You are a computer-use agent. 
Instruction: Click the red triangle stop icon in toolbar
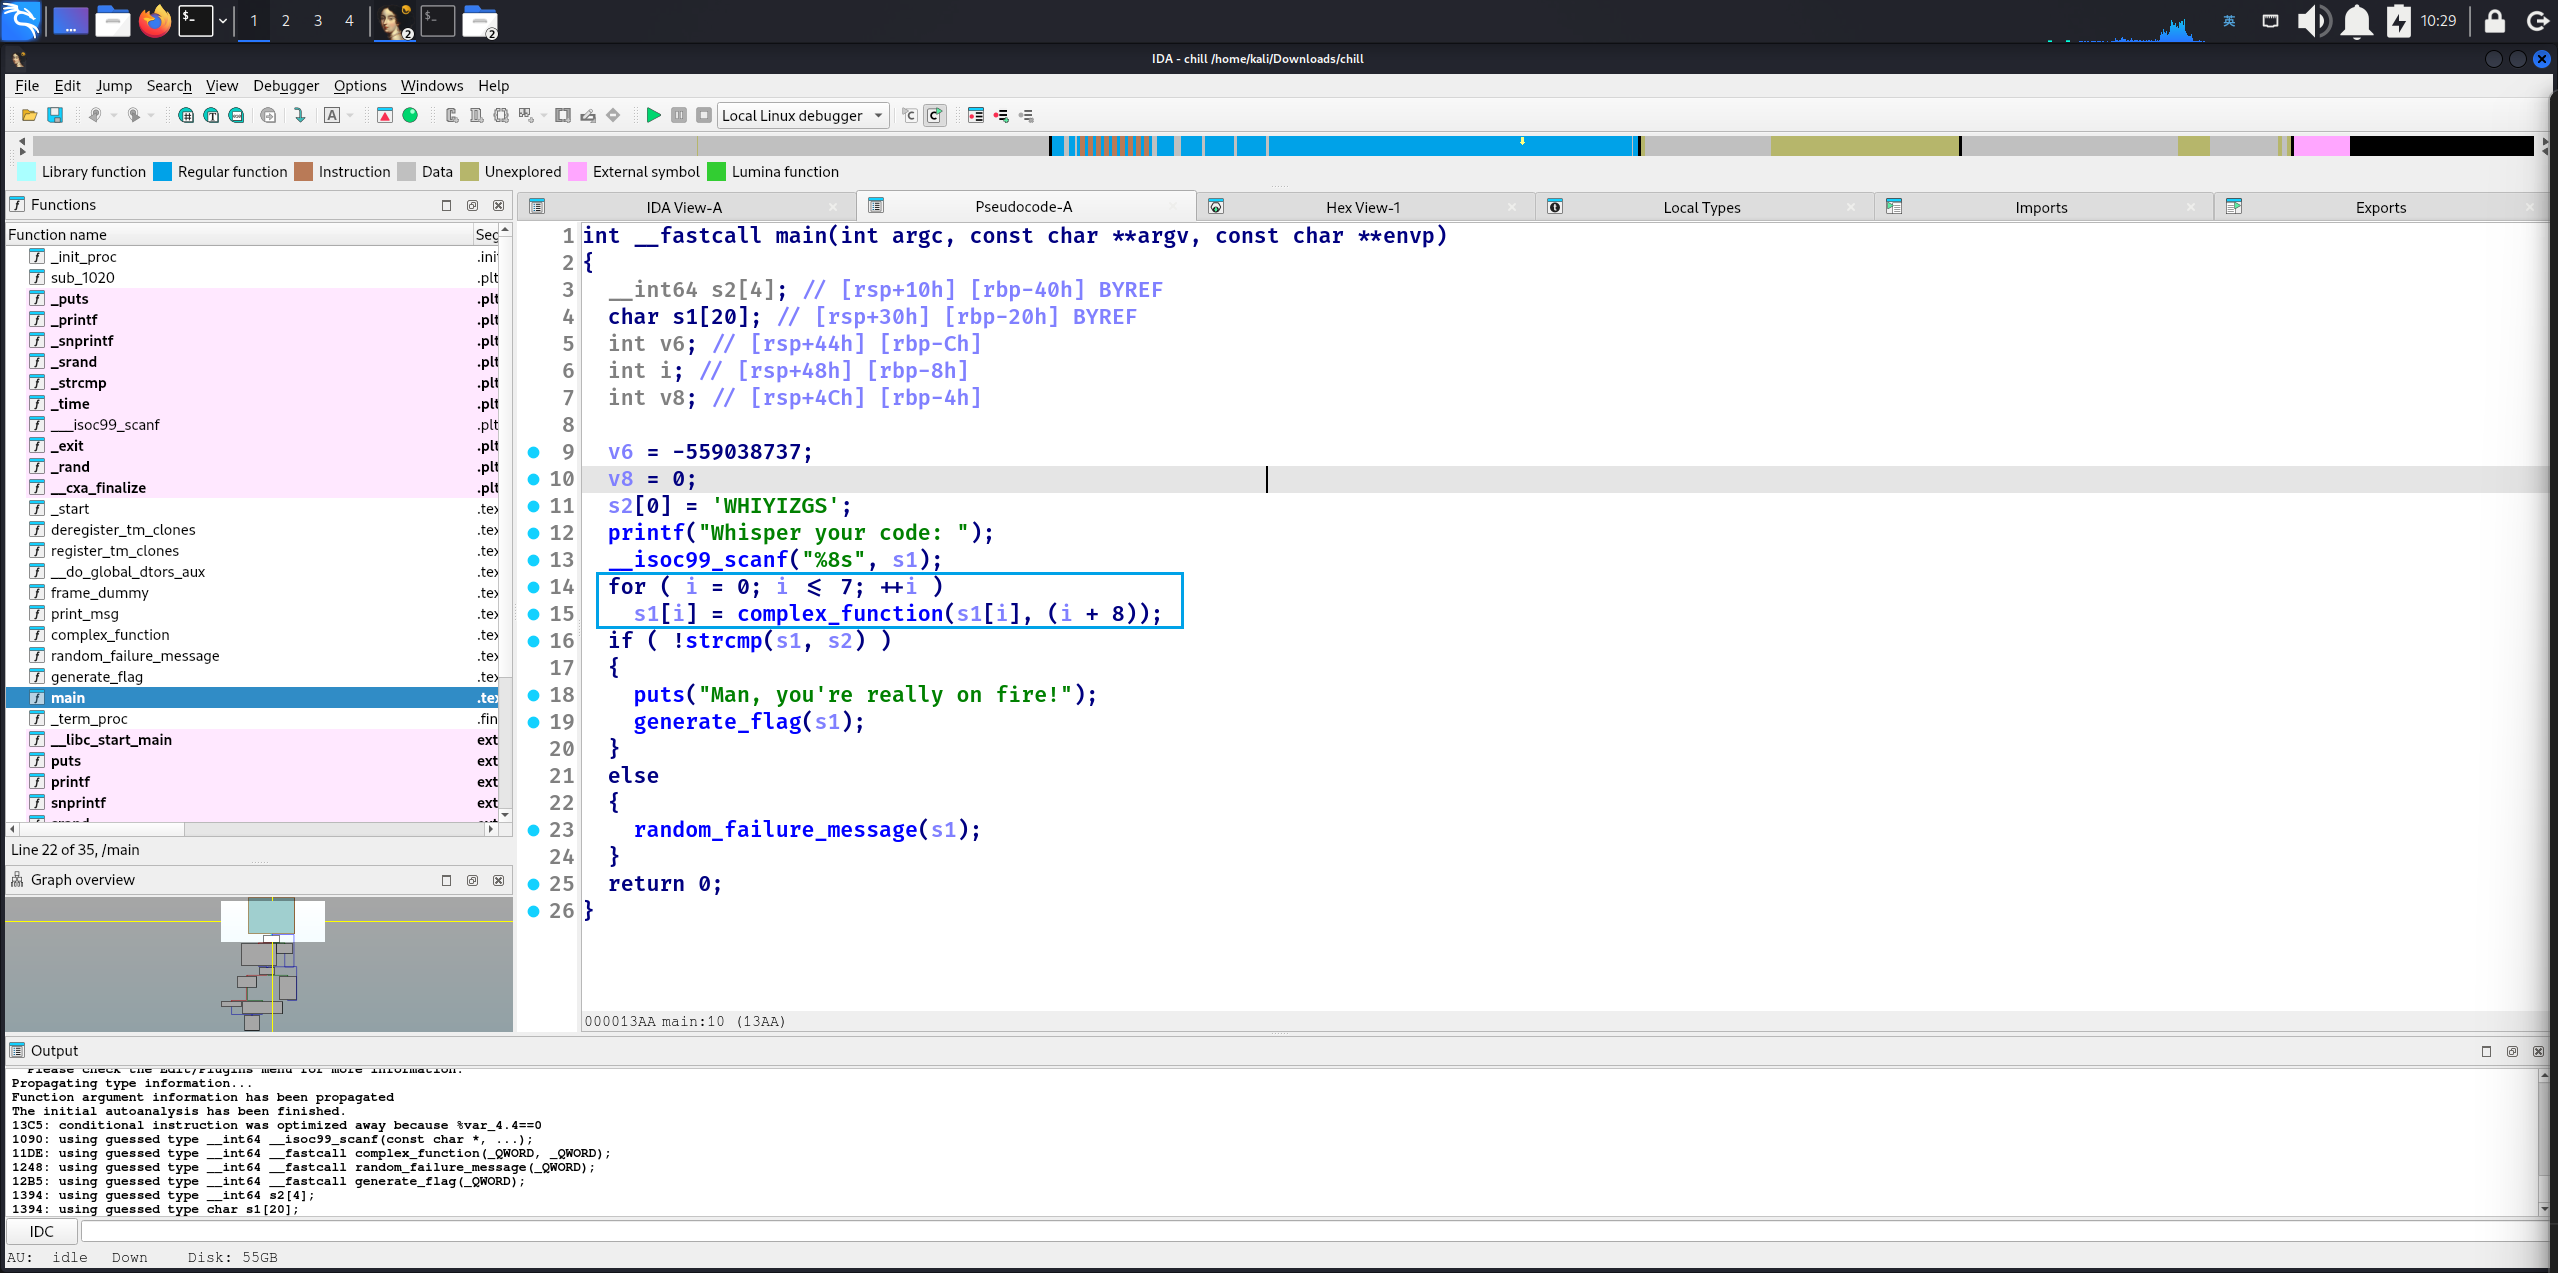[384, 115]
